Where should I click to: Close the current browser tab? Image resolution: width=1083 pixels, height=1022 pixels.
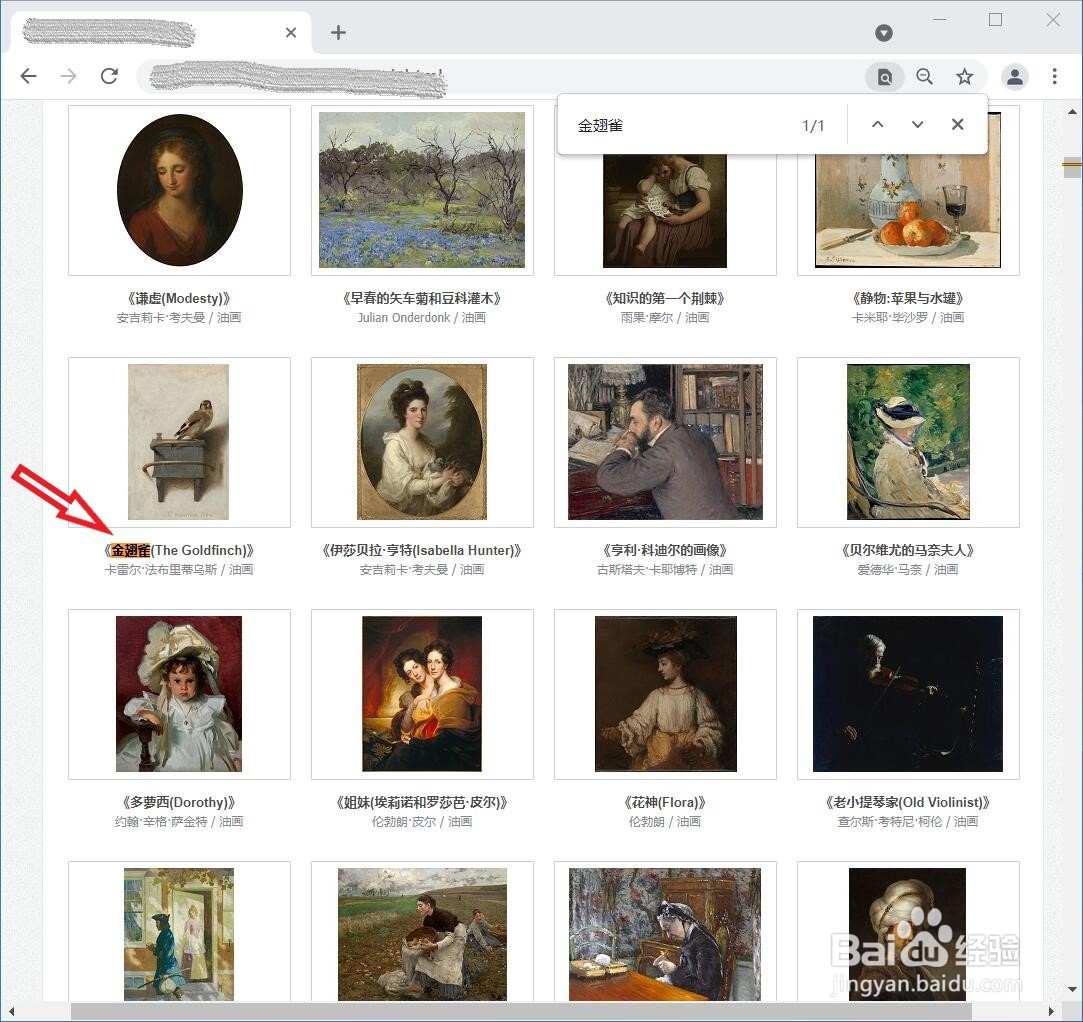(x=291, y=32)
